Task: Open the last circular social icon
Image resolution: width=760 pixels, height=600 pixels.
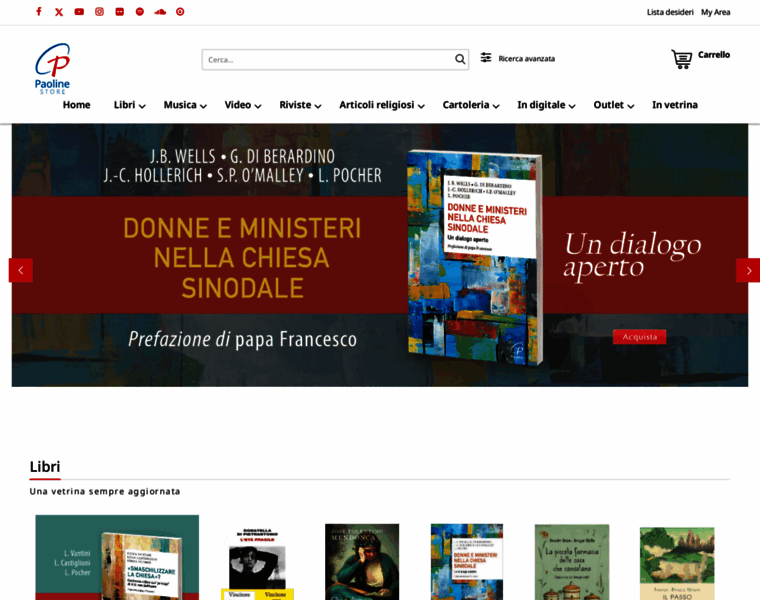Action: coord(180,12)
